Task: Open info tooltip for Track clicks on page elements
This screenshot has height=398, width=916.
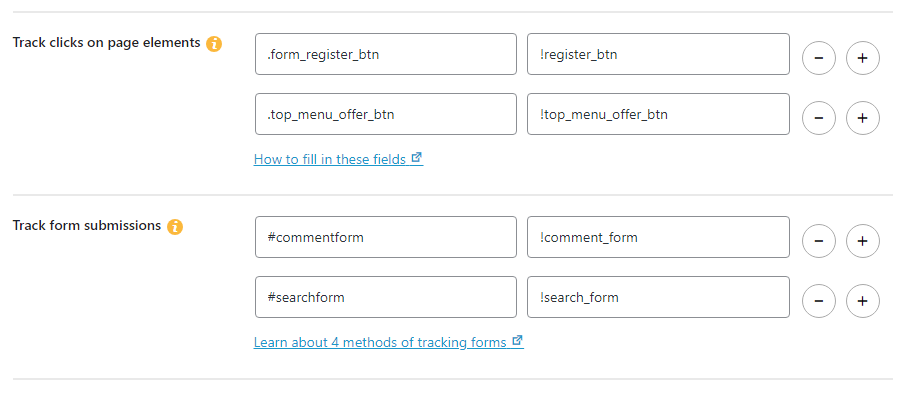Action: (214, 44)
